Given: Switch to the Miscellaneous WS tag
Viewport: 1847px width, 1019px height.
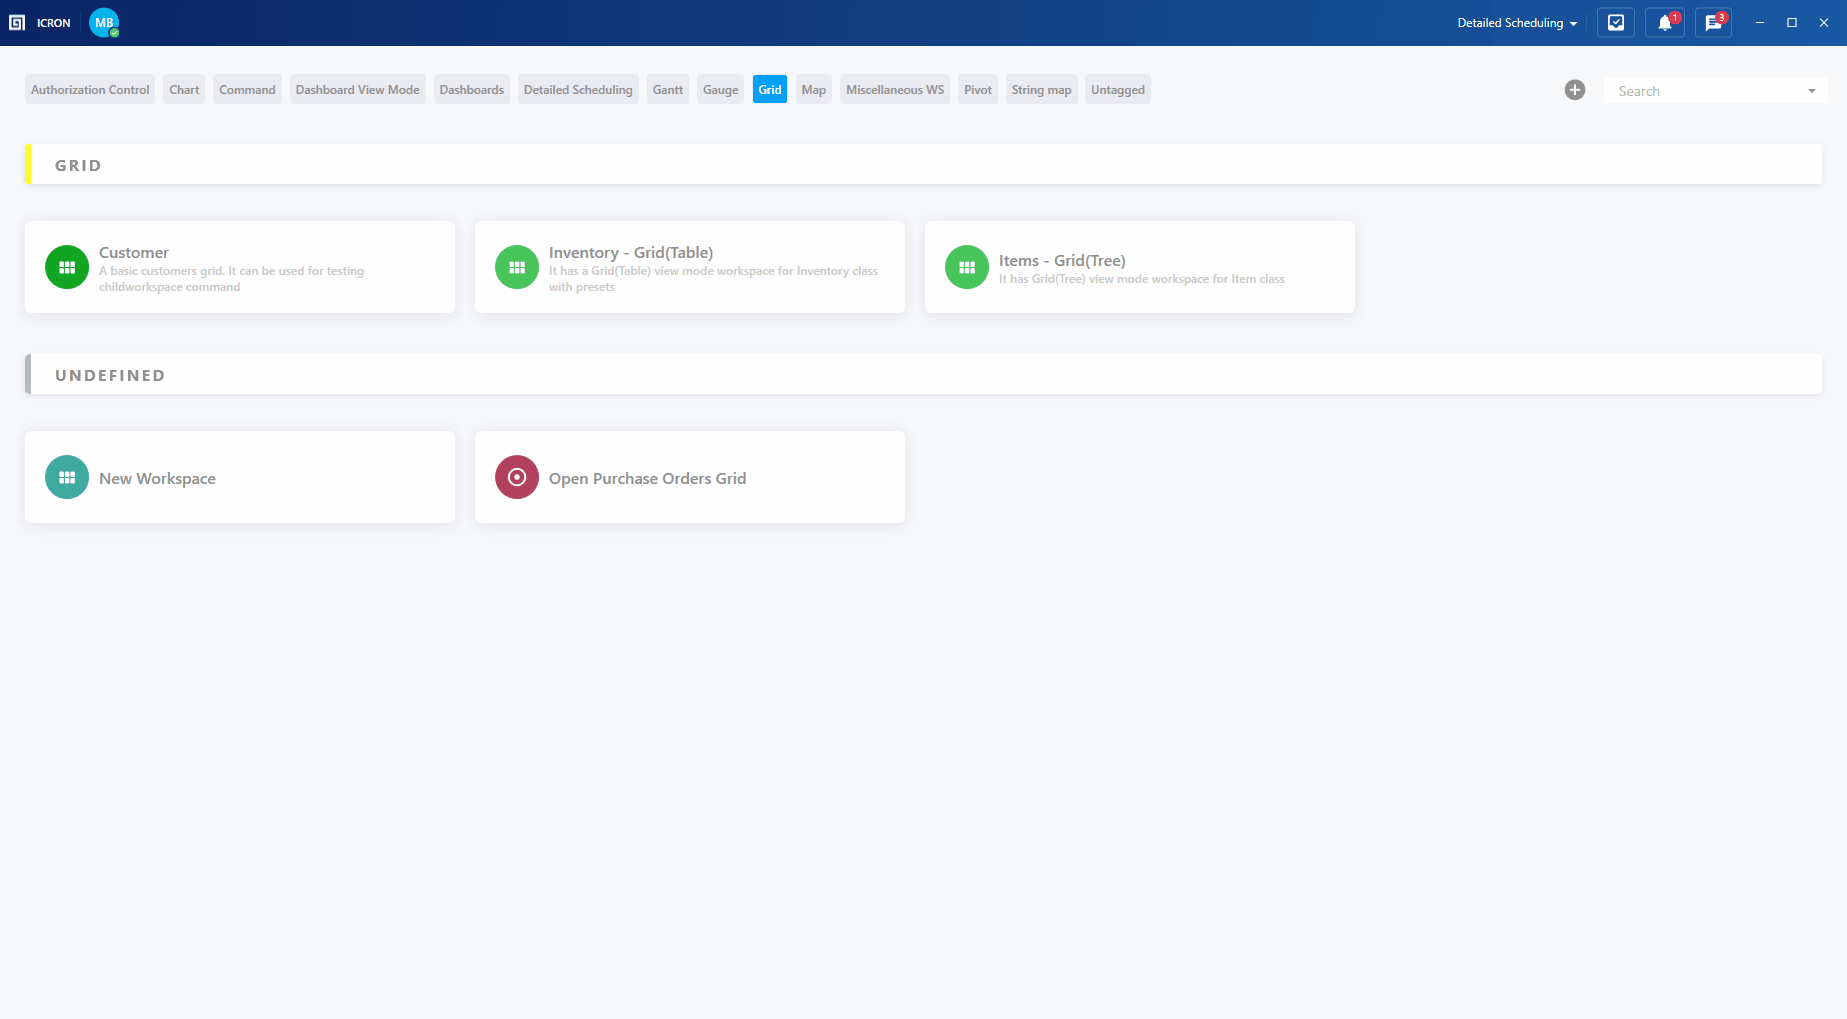Looking at the screenshot, I should 895,90.
